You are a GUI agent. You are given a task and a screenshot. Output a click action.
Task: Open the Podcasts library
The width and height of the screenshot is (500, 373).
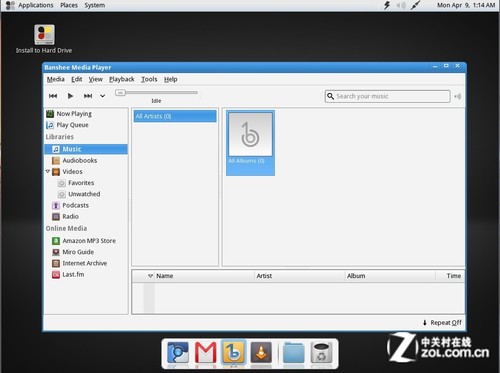click(x=86, y=205)
